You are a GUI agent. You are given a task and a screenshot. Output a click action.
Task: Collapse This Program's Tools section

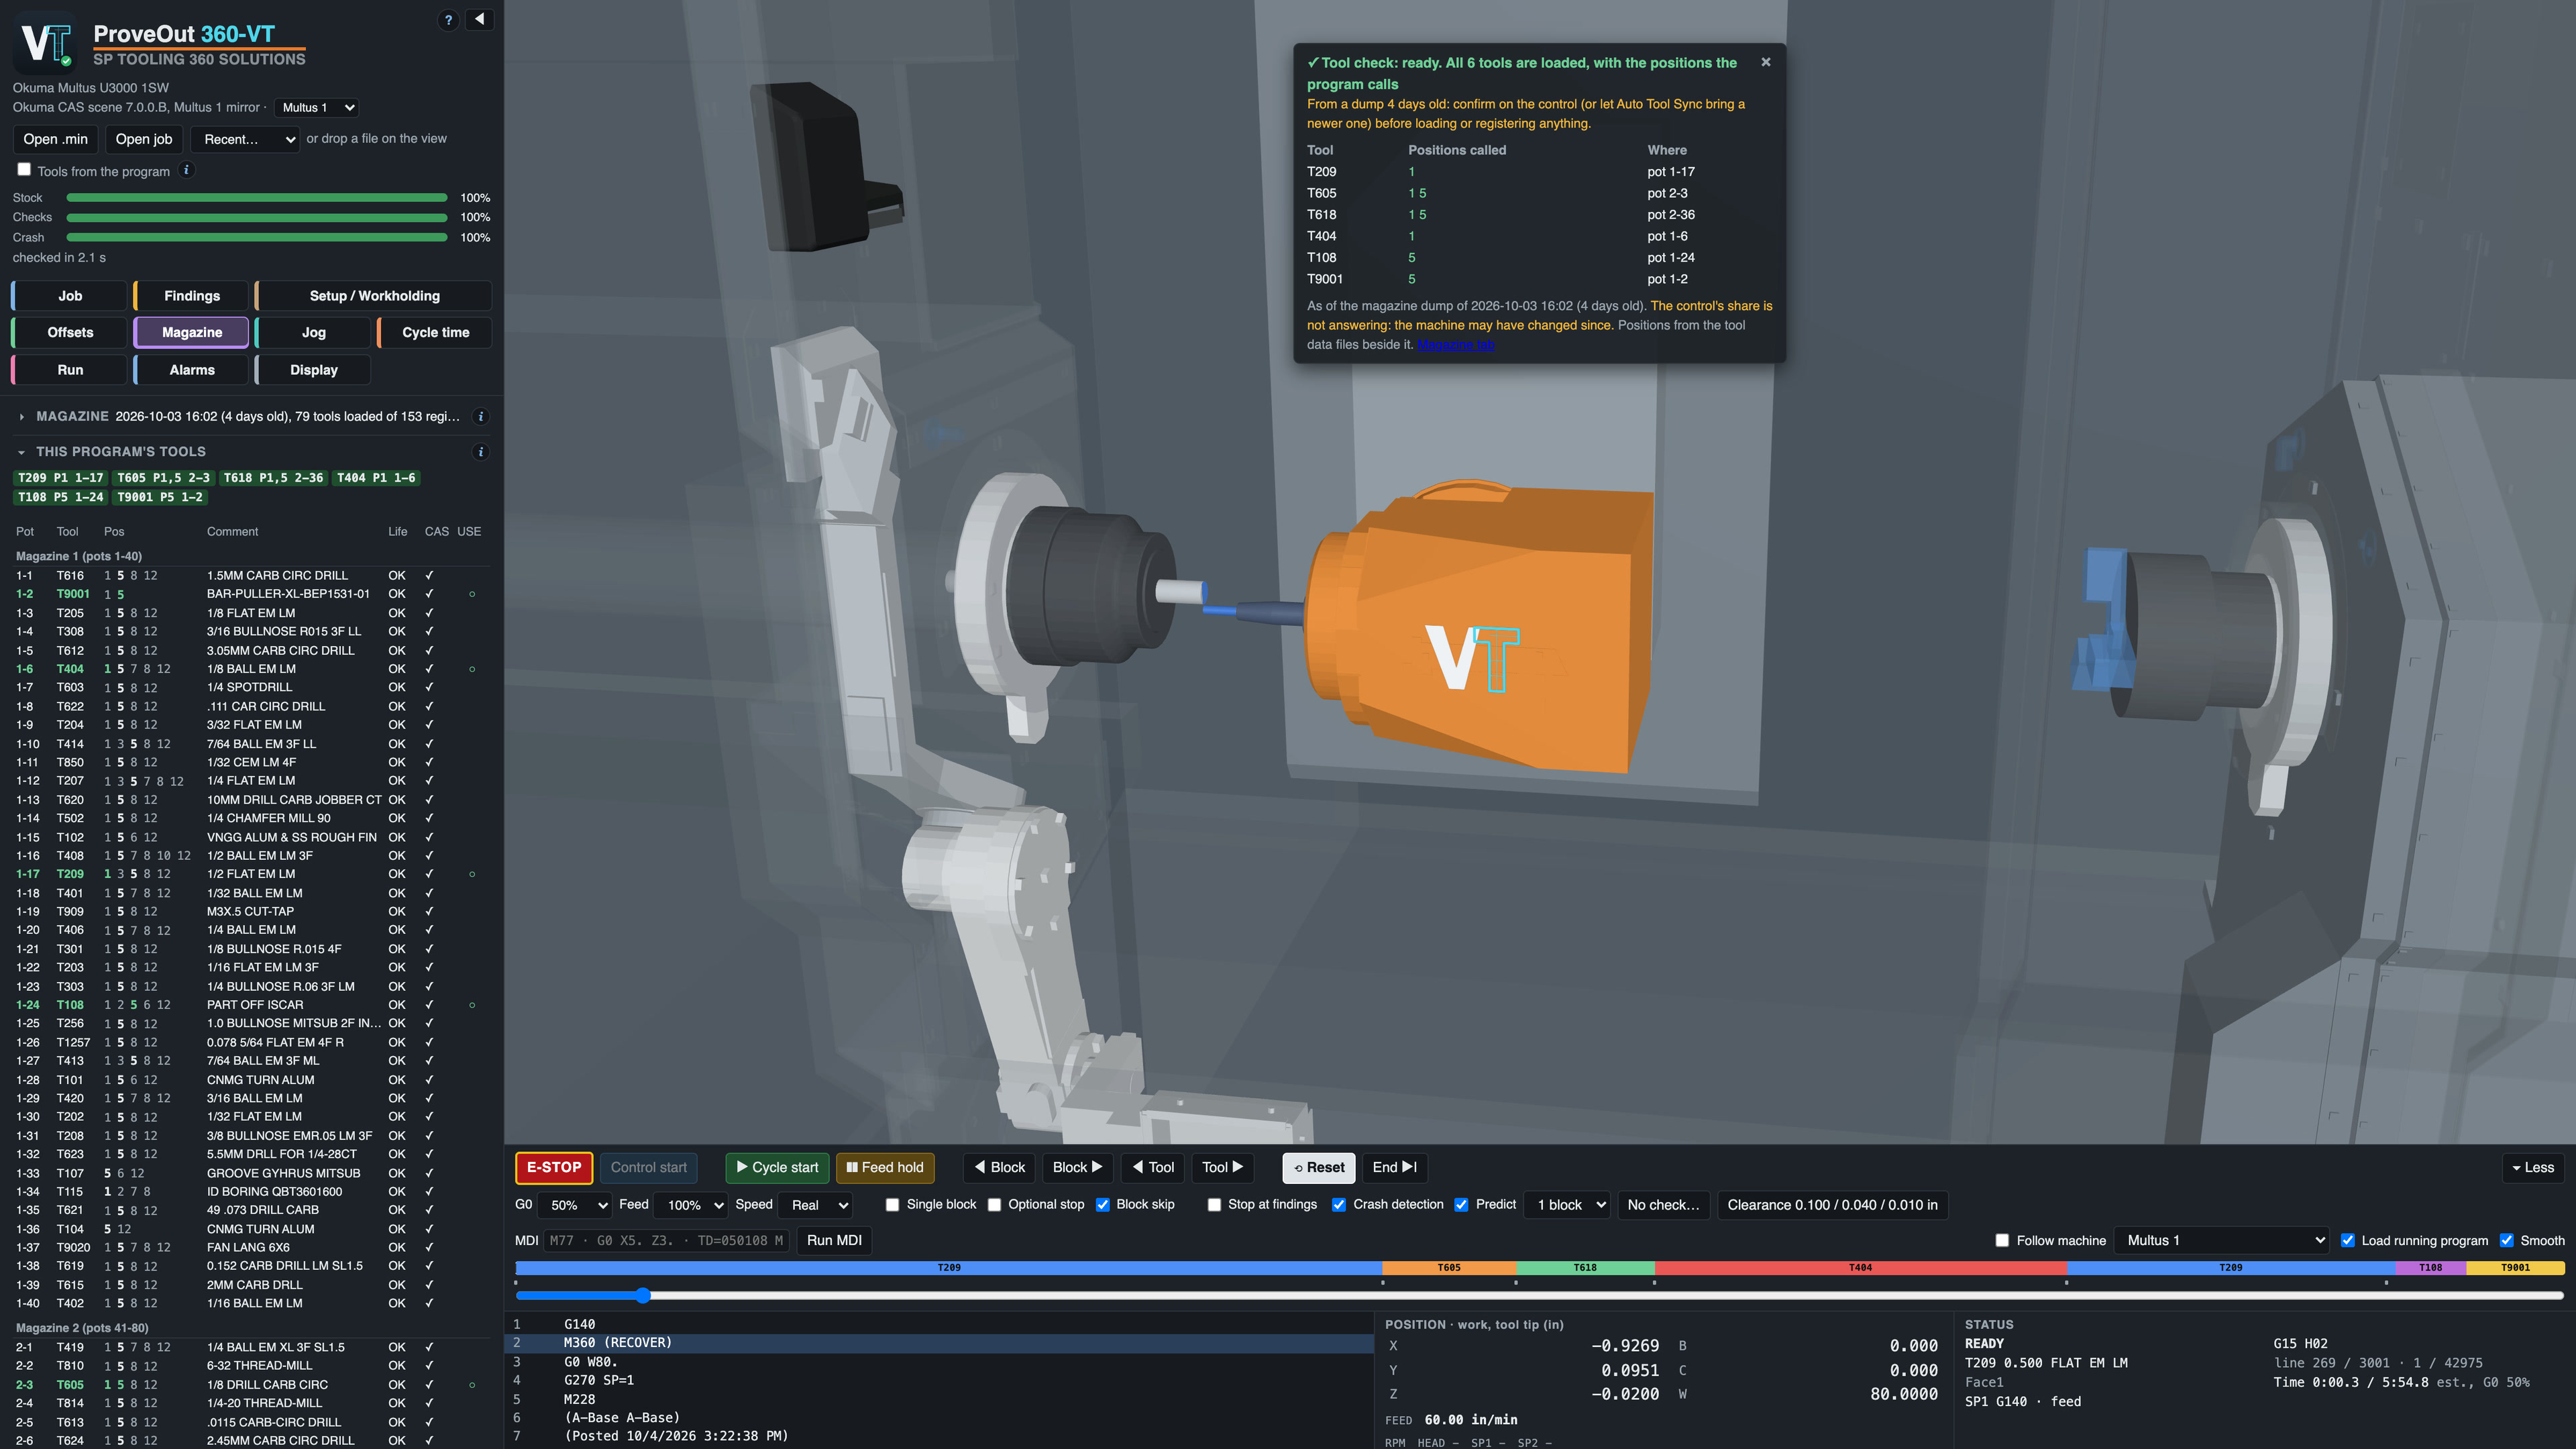click(21, 452)
